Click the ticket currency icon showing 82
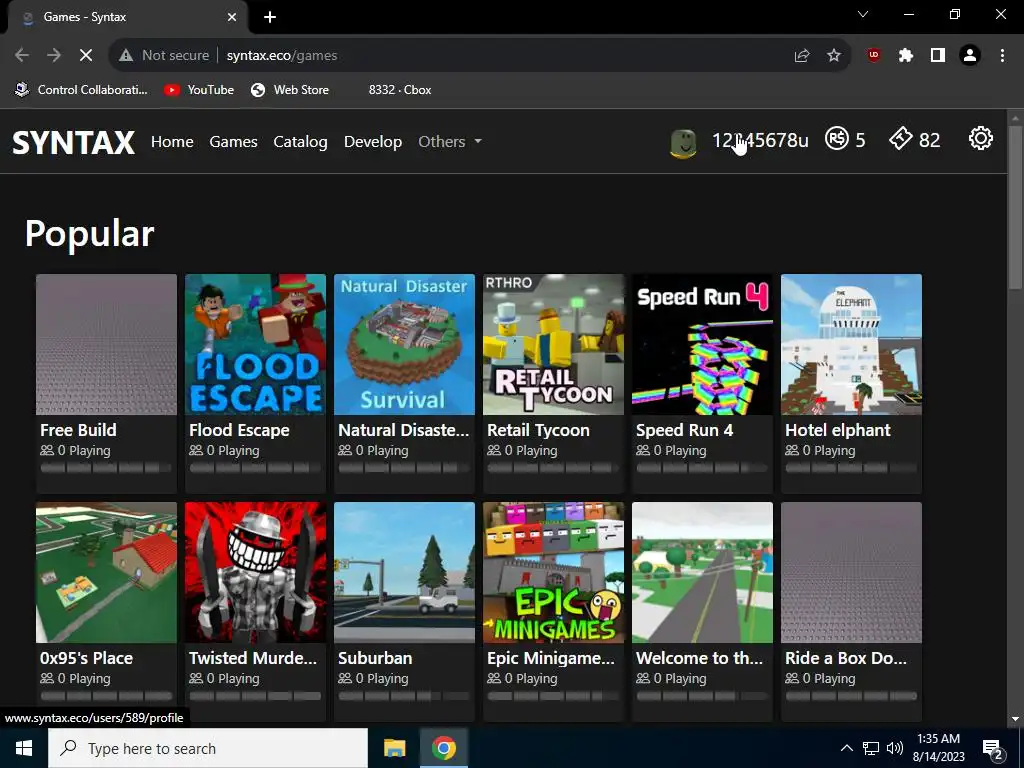 pos(901,138)
